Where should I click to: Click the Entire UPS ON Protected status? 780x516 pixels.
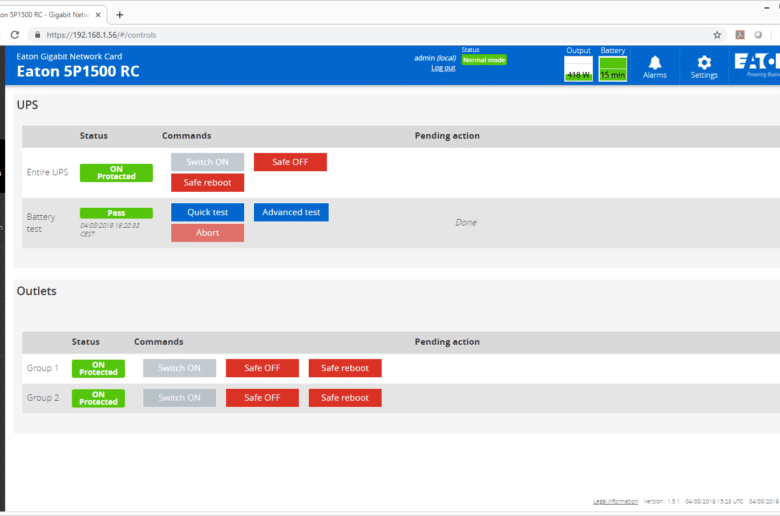click(116, 173)
